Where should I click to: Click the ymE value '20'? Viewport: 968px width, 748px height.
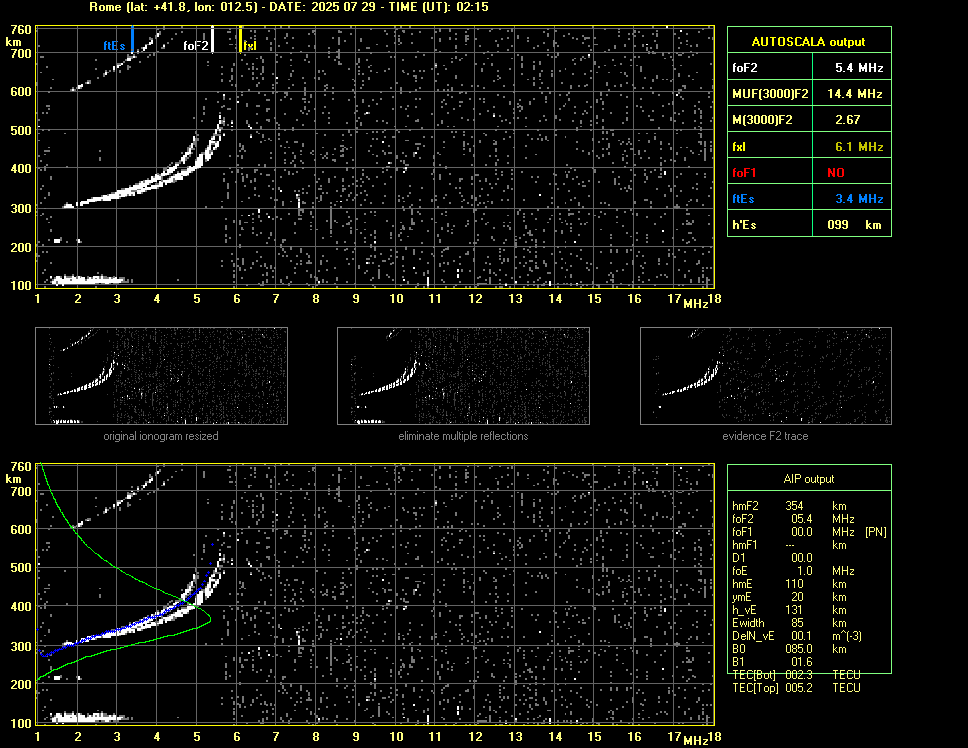pos(798,597)
